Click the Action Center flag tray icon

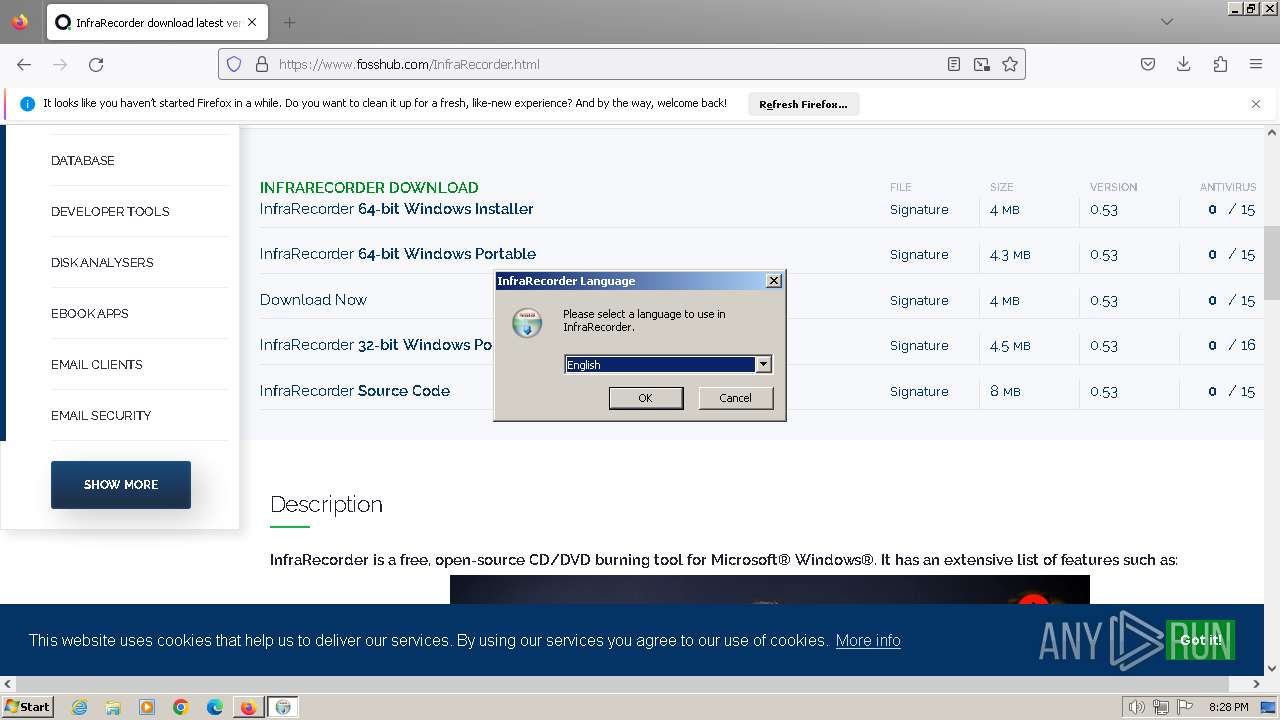1185,707
